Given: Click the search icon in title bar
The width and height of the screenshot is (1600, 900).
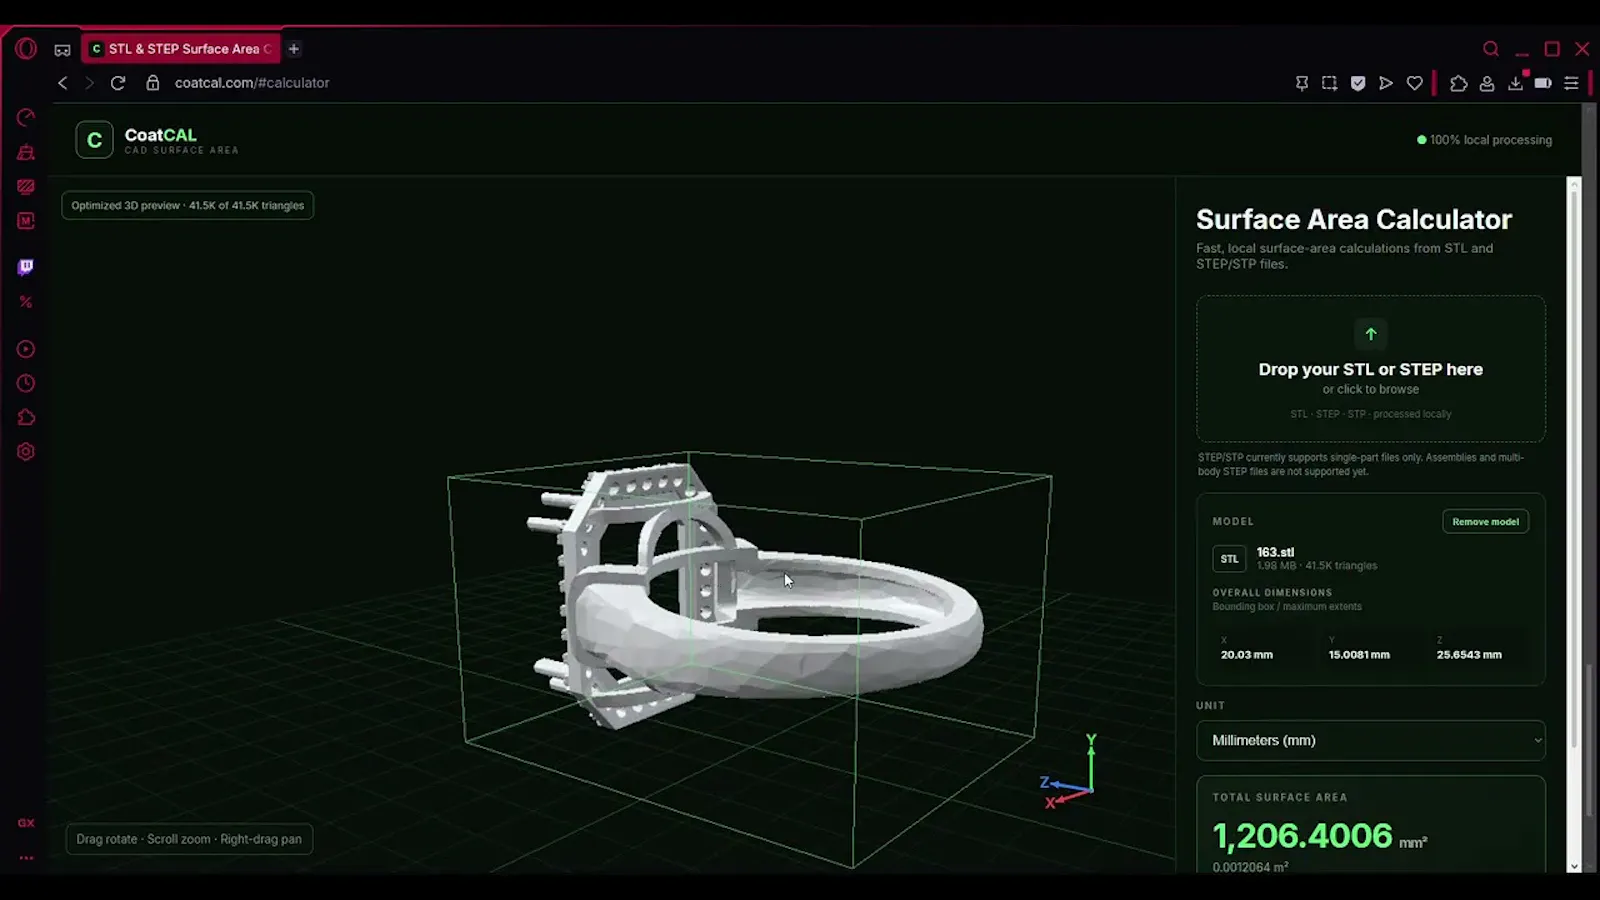Looking at the screenshot, I should (x=1491, y=49).
